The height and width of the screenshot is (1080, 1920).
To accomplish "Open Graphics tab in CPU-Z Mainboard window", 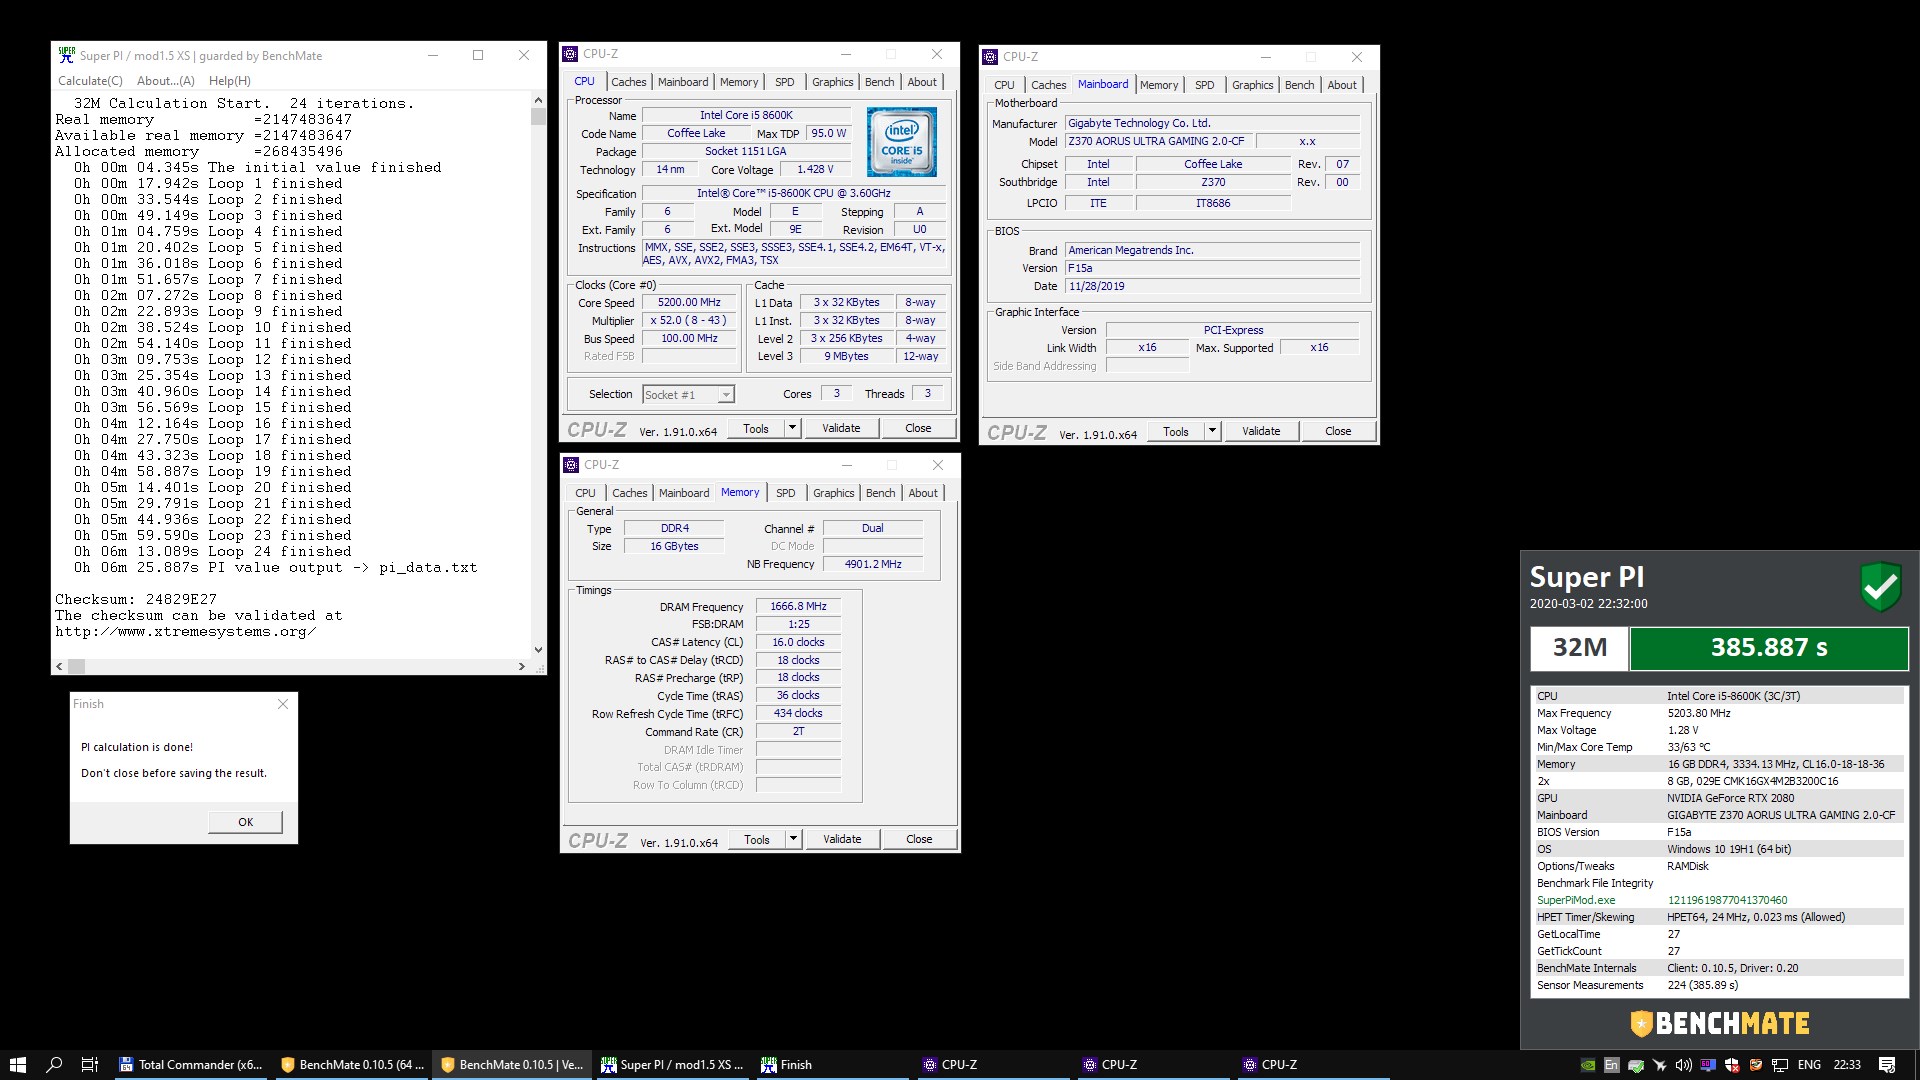I will (1253, 85).
